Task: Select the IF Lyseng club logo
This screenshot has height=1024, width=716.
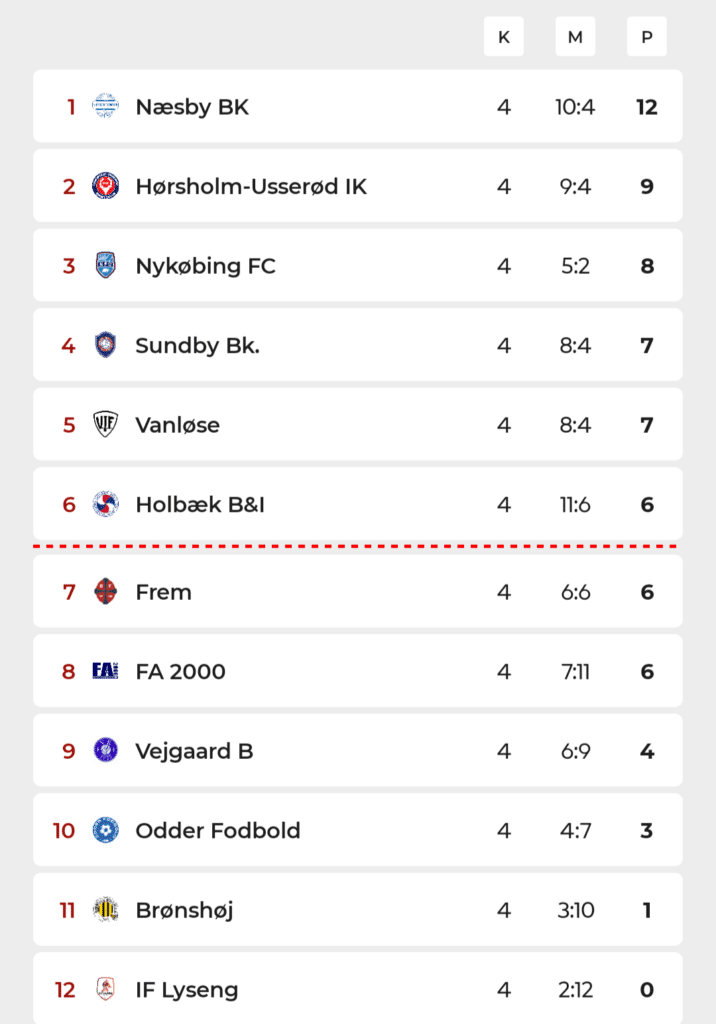Action: (105, 989)
